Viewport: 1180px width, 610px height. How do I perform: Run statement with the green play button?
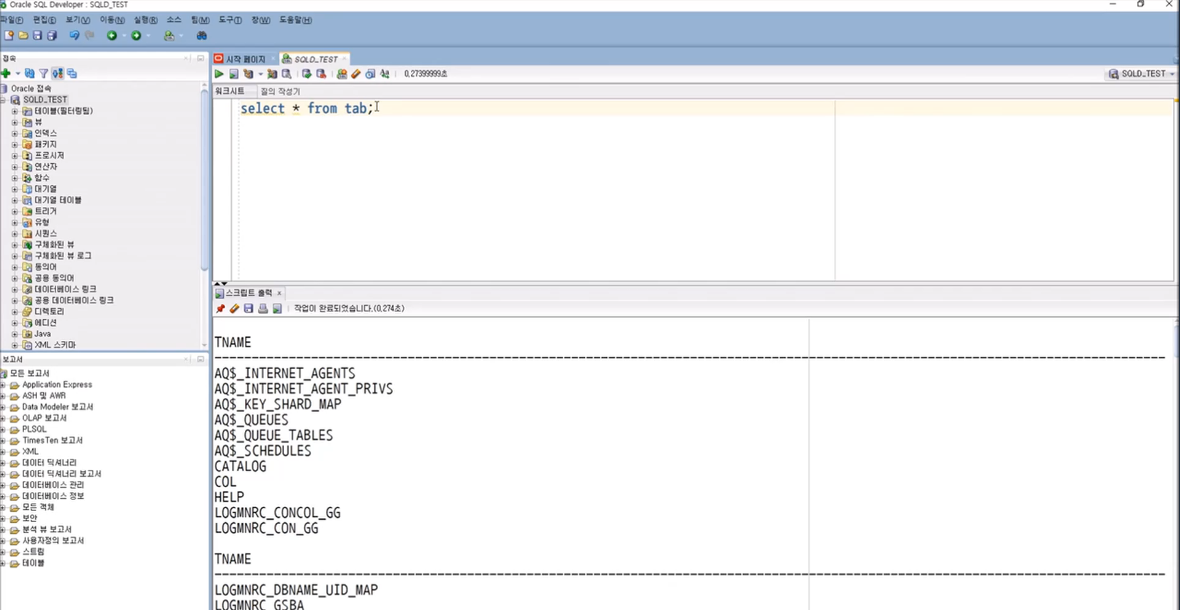219,74
